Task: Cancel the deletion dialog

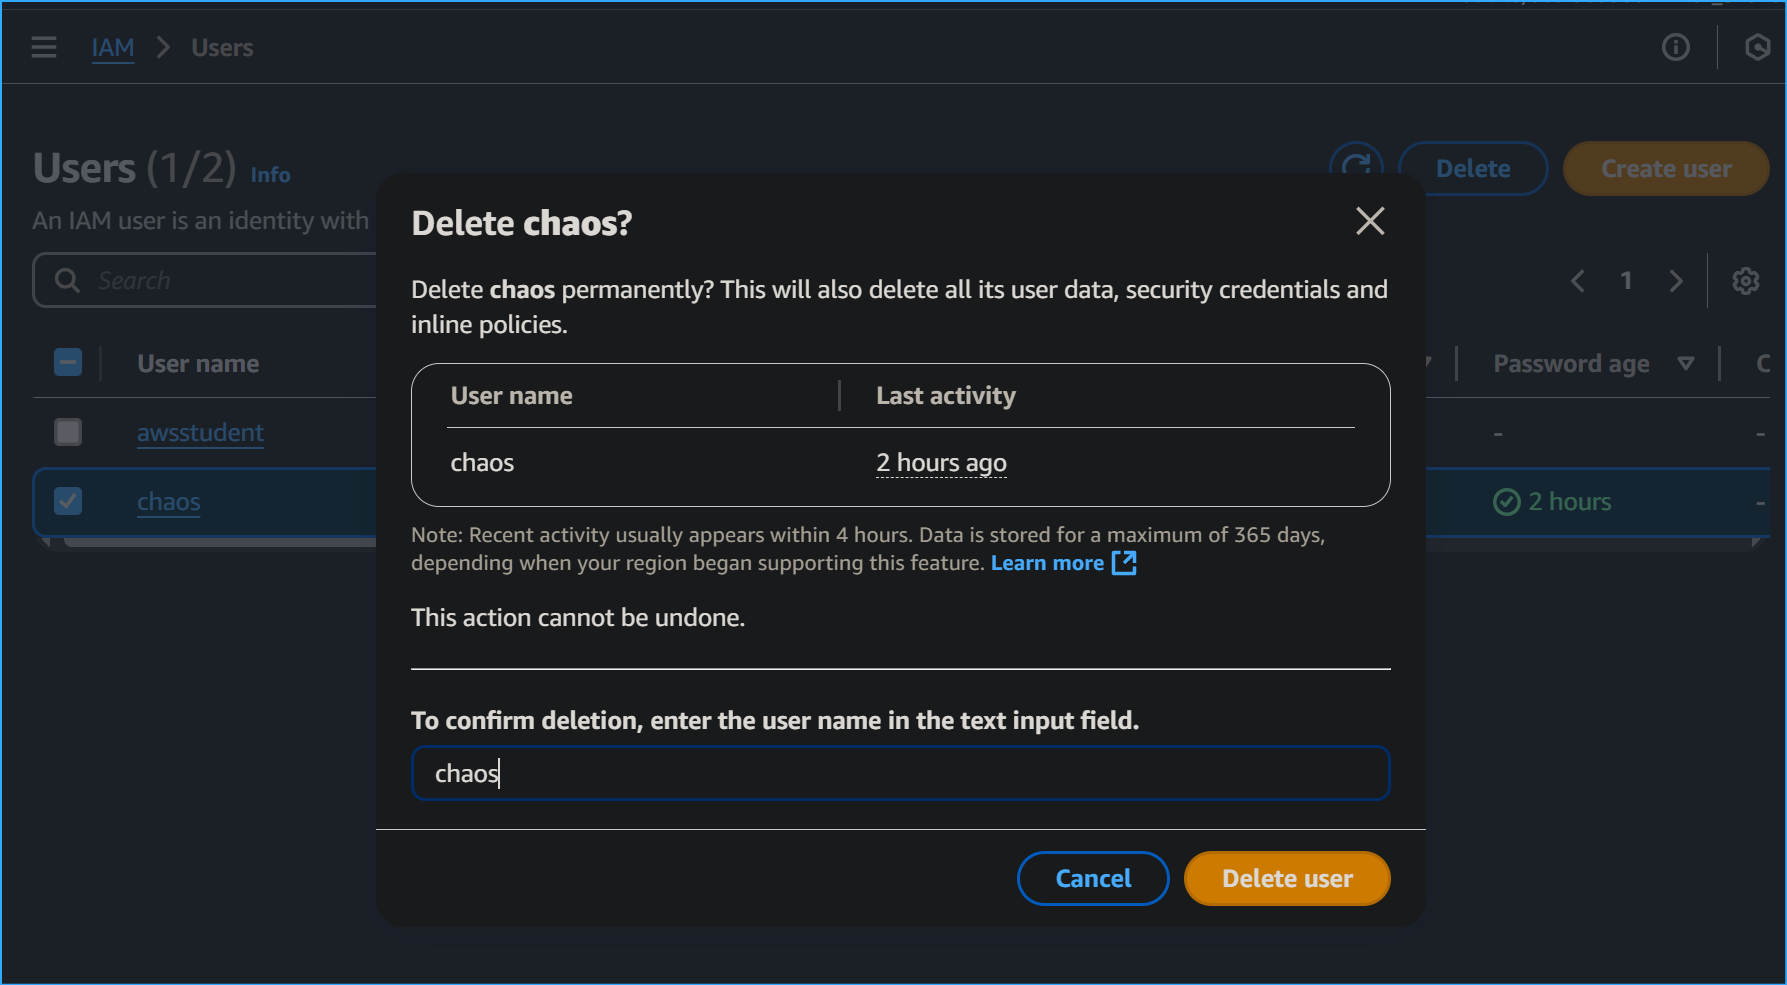Action: click(1092, 878)
